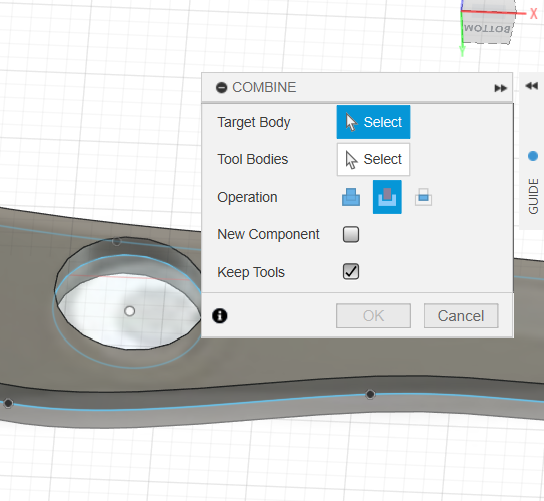Select the center point of the hole
The width and height of the screenshot is (544, 501).
[x=130, y=311]
